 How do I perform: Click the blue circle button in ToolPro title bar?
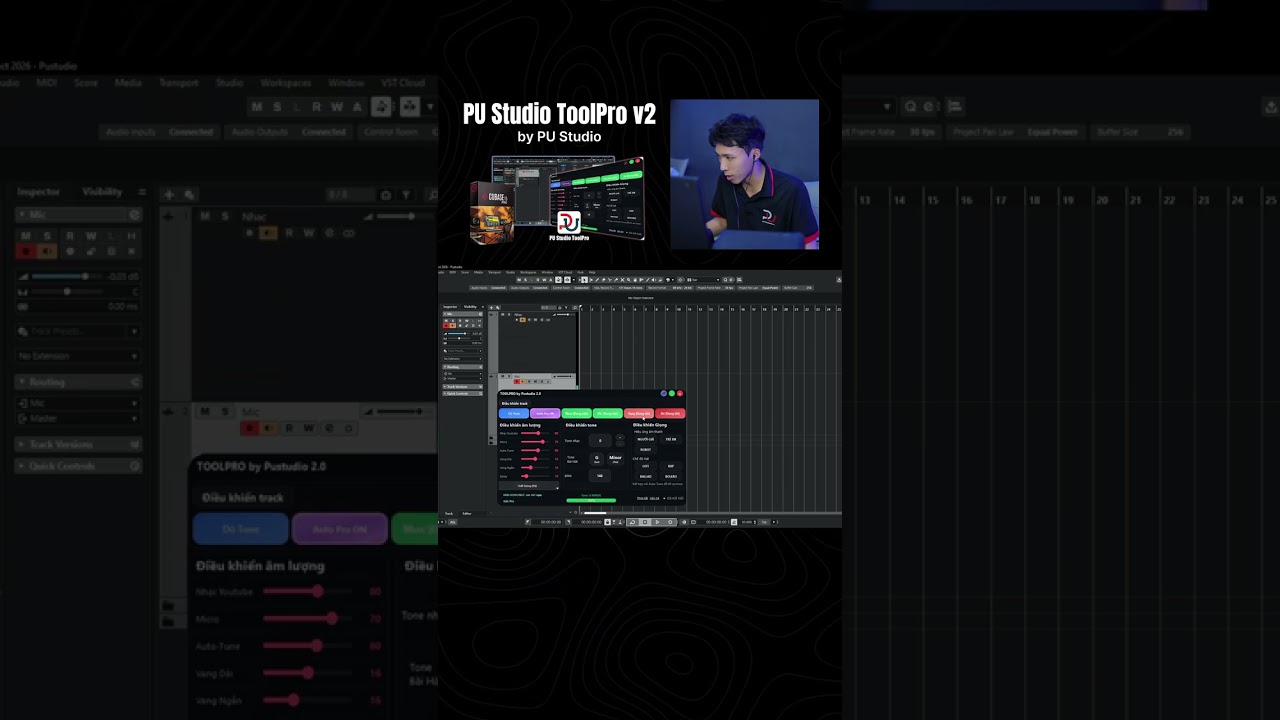(x=664, y=393)
